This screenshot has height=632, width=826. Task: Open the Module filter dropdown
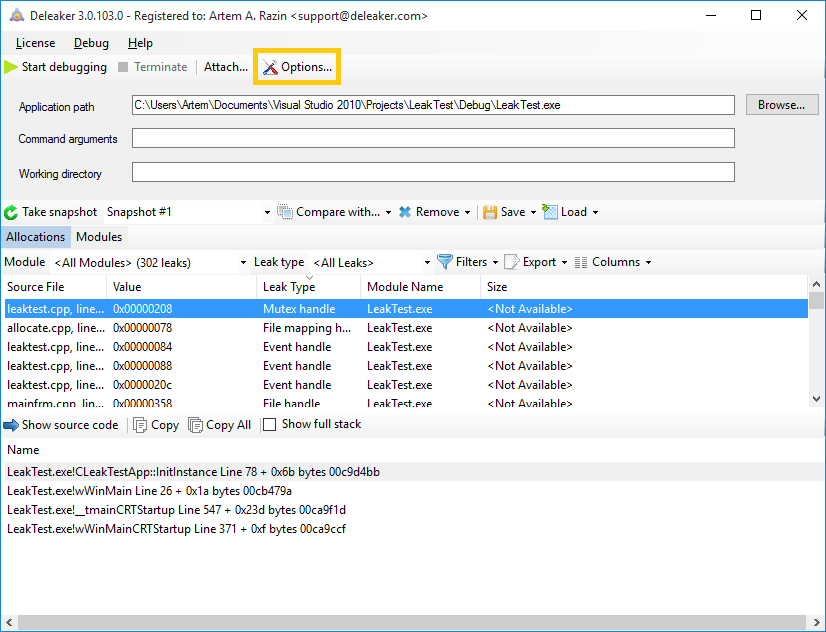[x=150, y=261]
